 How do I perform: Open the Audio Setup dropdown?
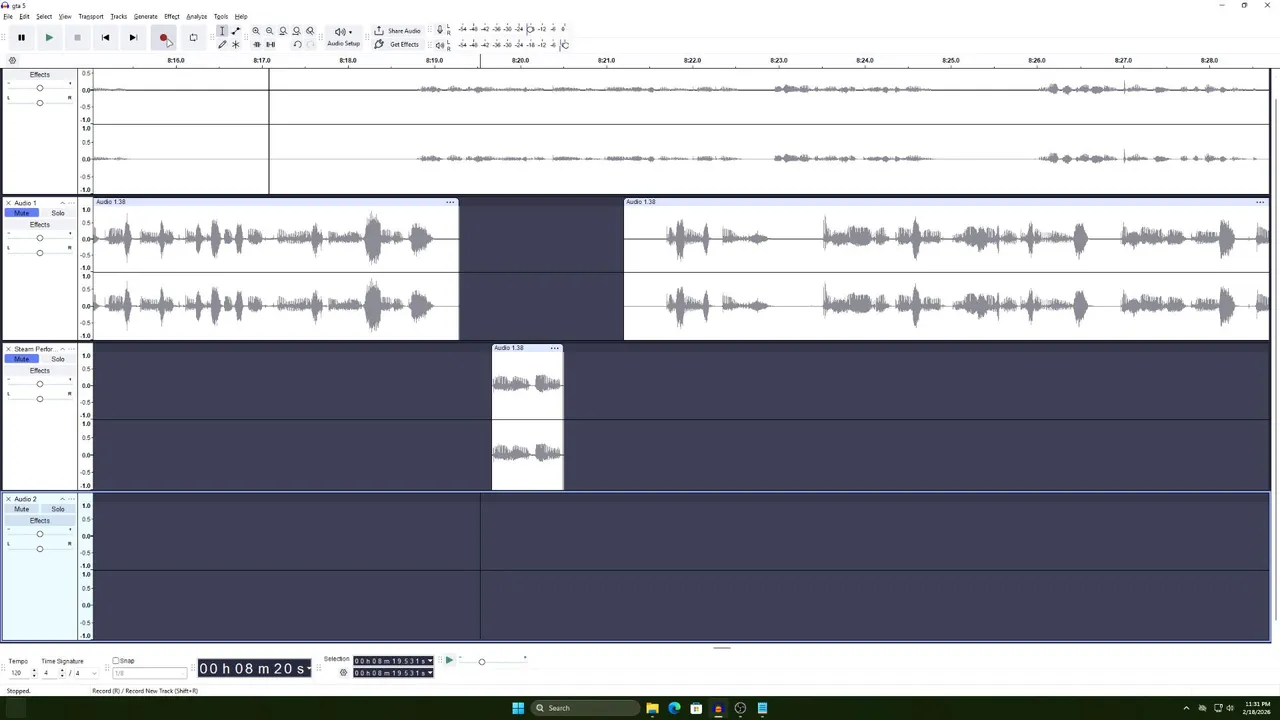(x=343, y=37)
